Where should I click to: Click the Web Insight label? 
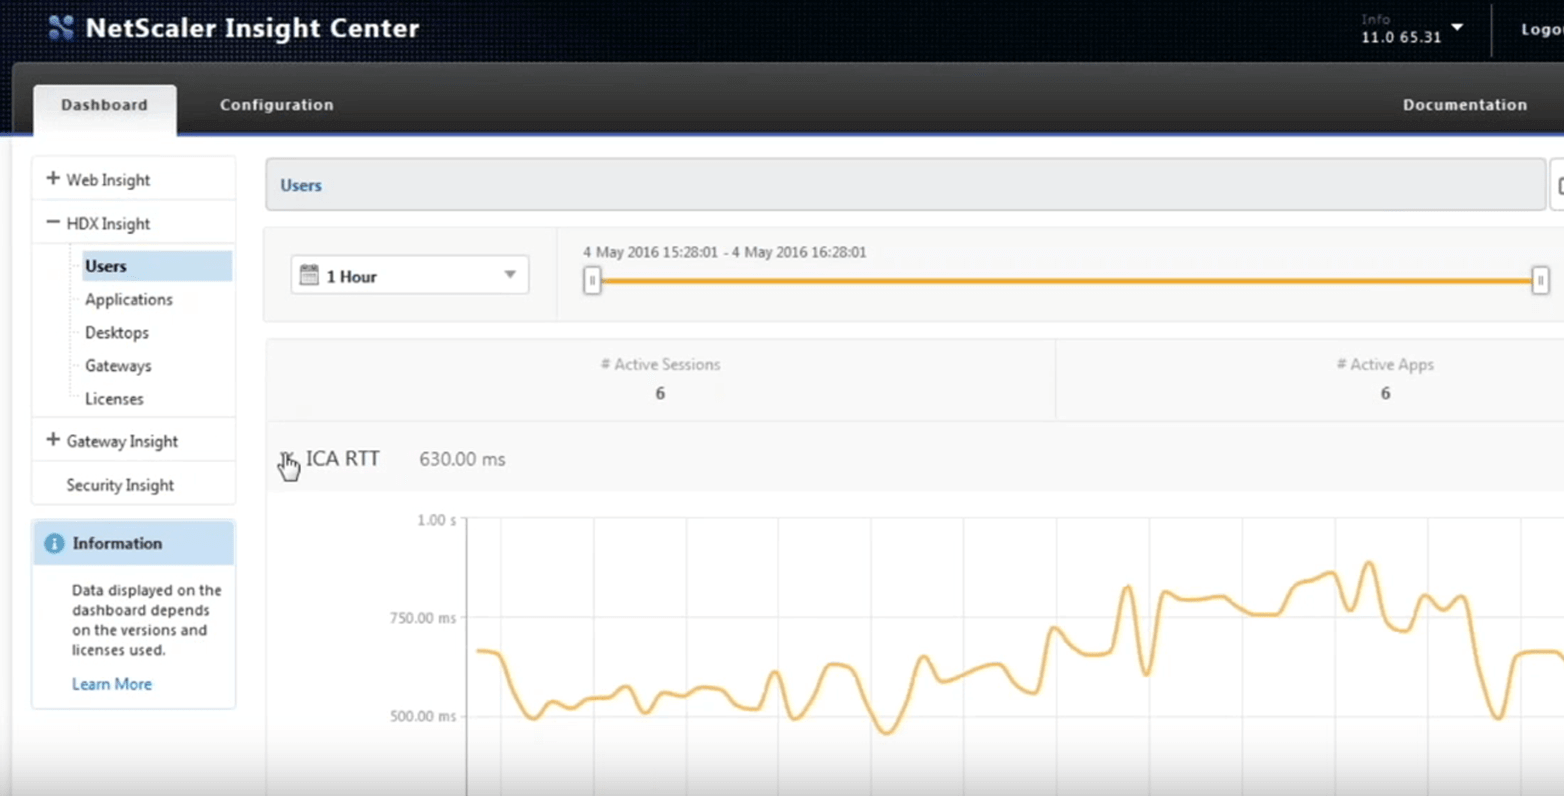108,180
